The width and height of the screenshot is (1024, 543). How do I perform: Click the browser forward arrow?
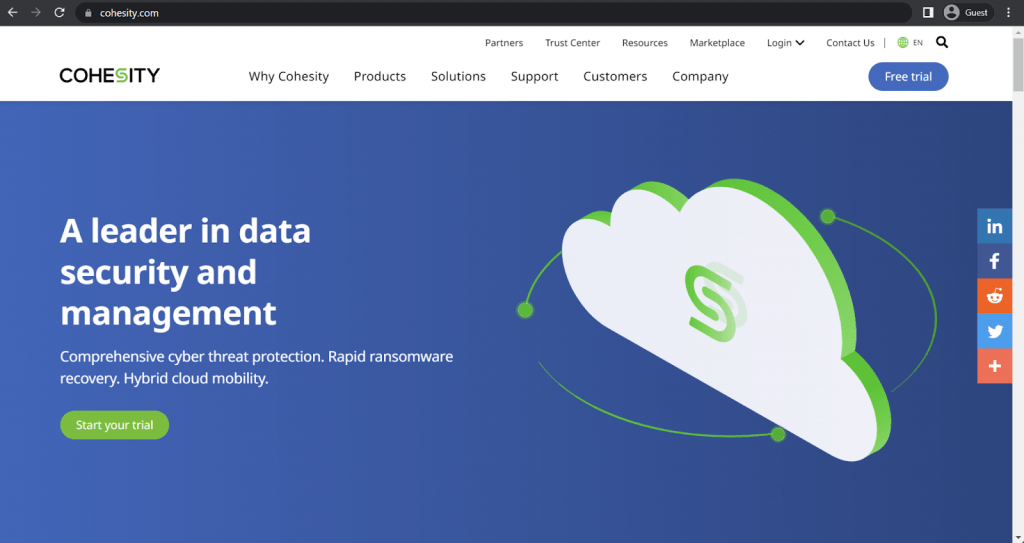point(36,12)
